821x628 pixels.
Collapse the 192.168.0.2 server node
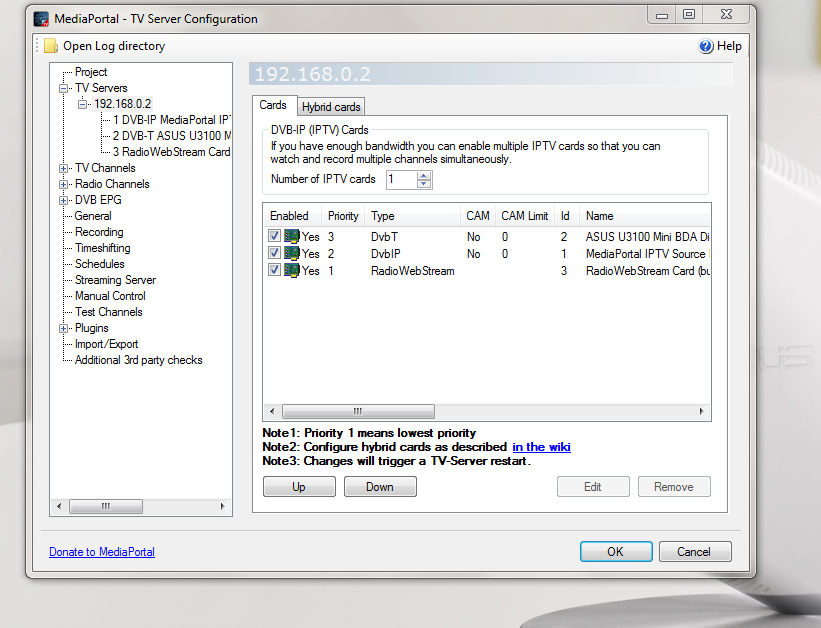click(82, 104)
